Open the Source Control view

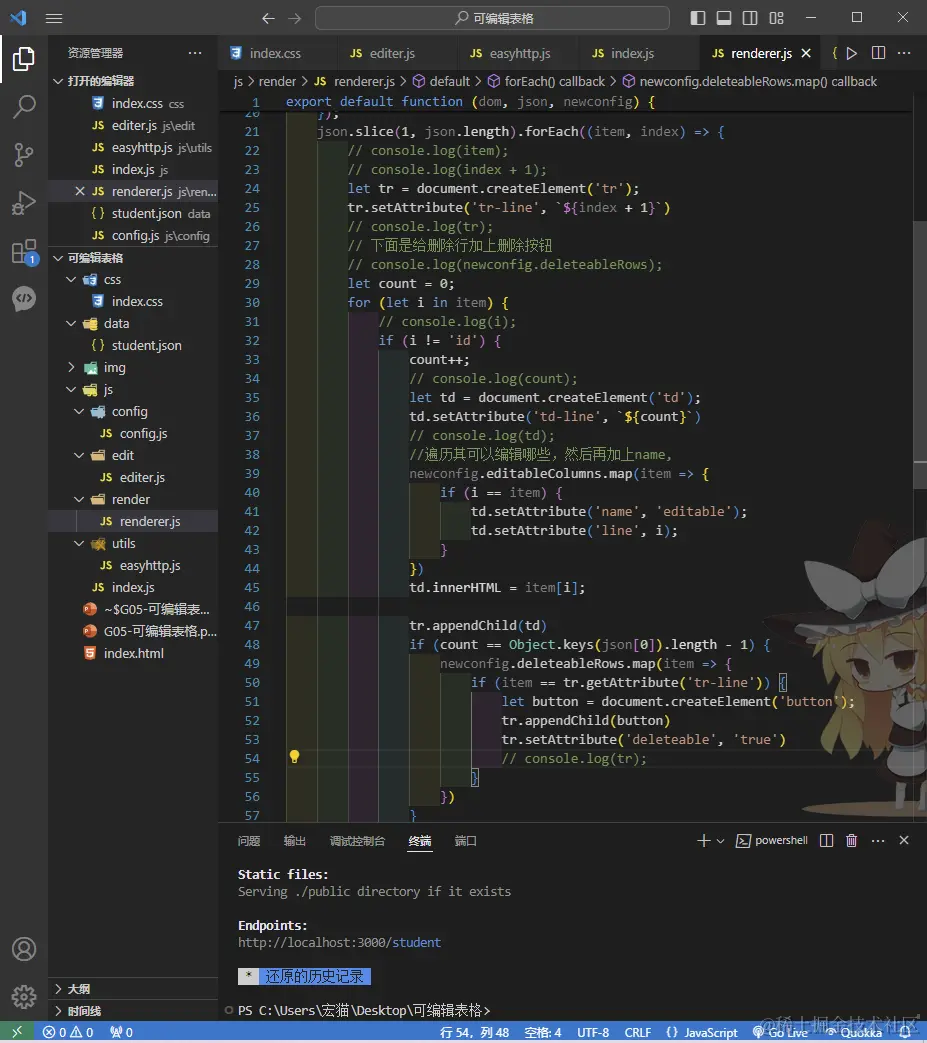tap(24, 154)
